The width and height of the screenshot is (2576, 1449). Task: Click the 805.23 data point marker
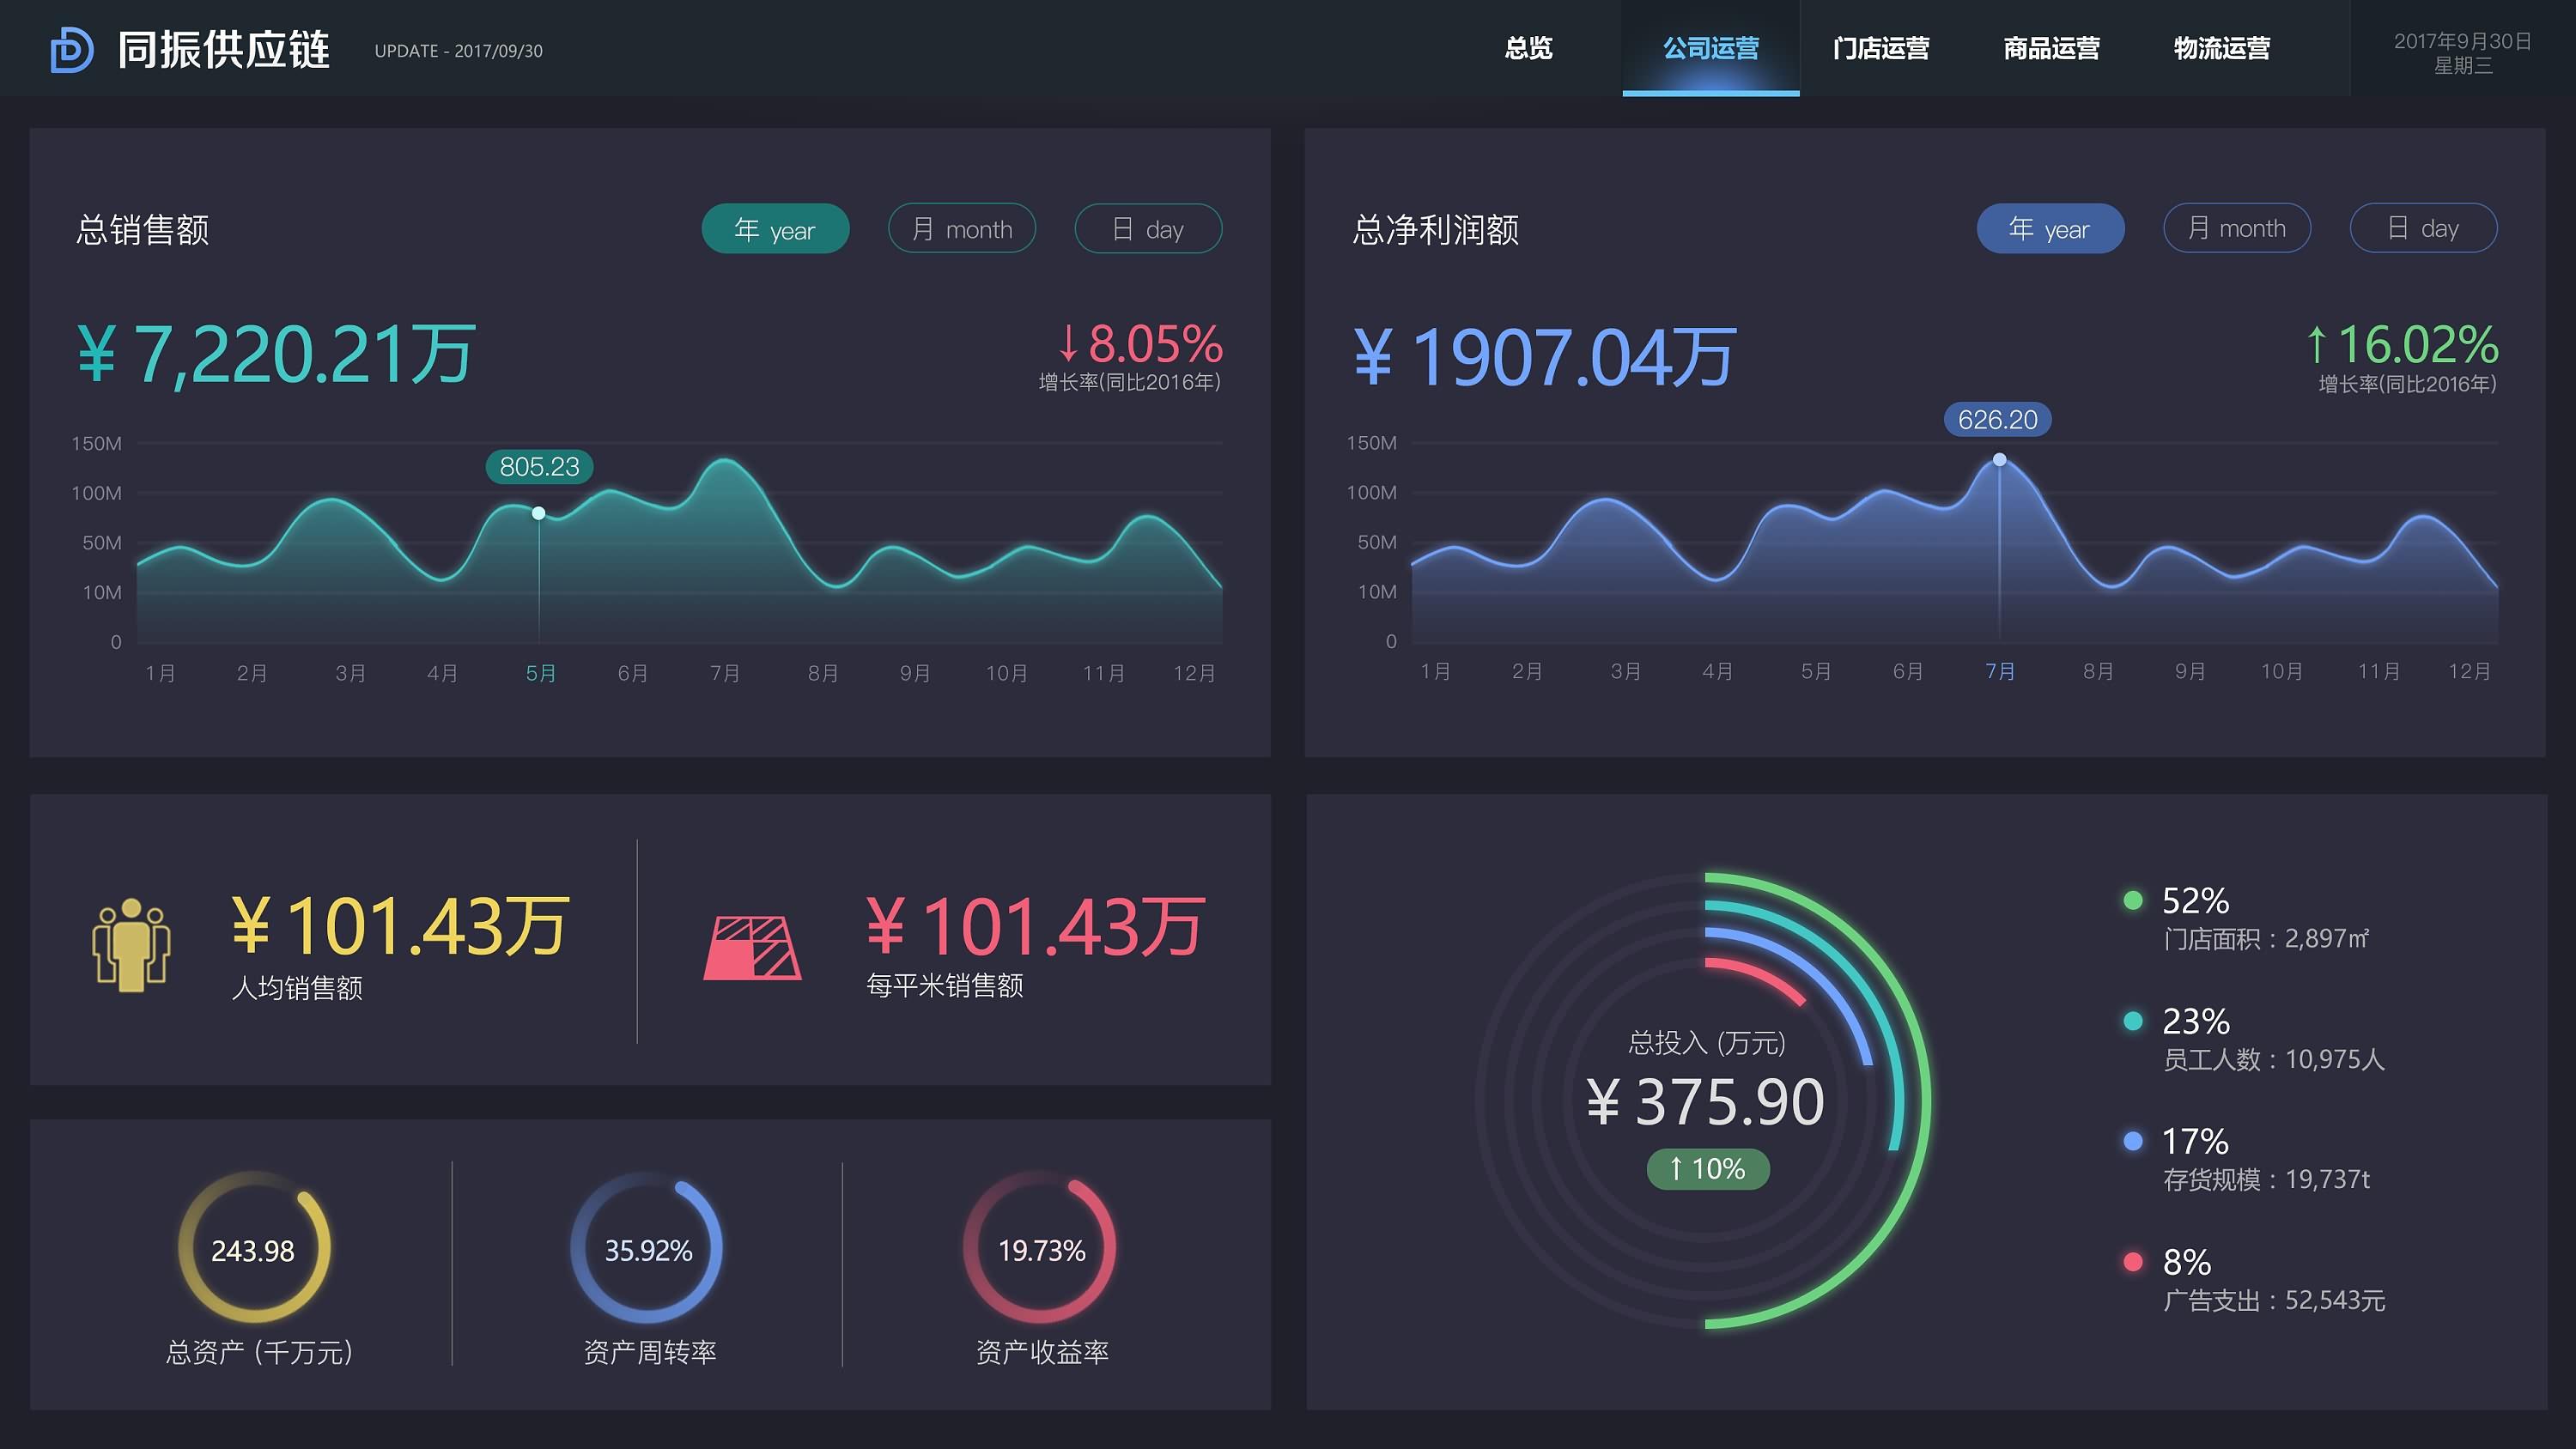(538, 513)
